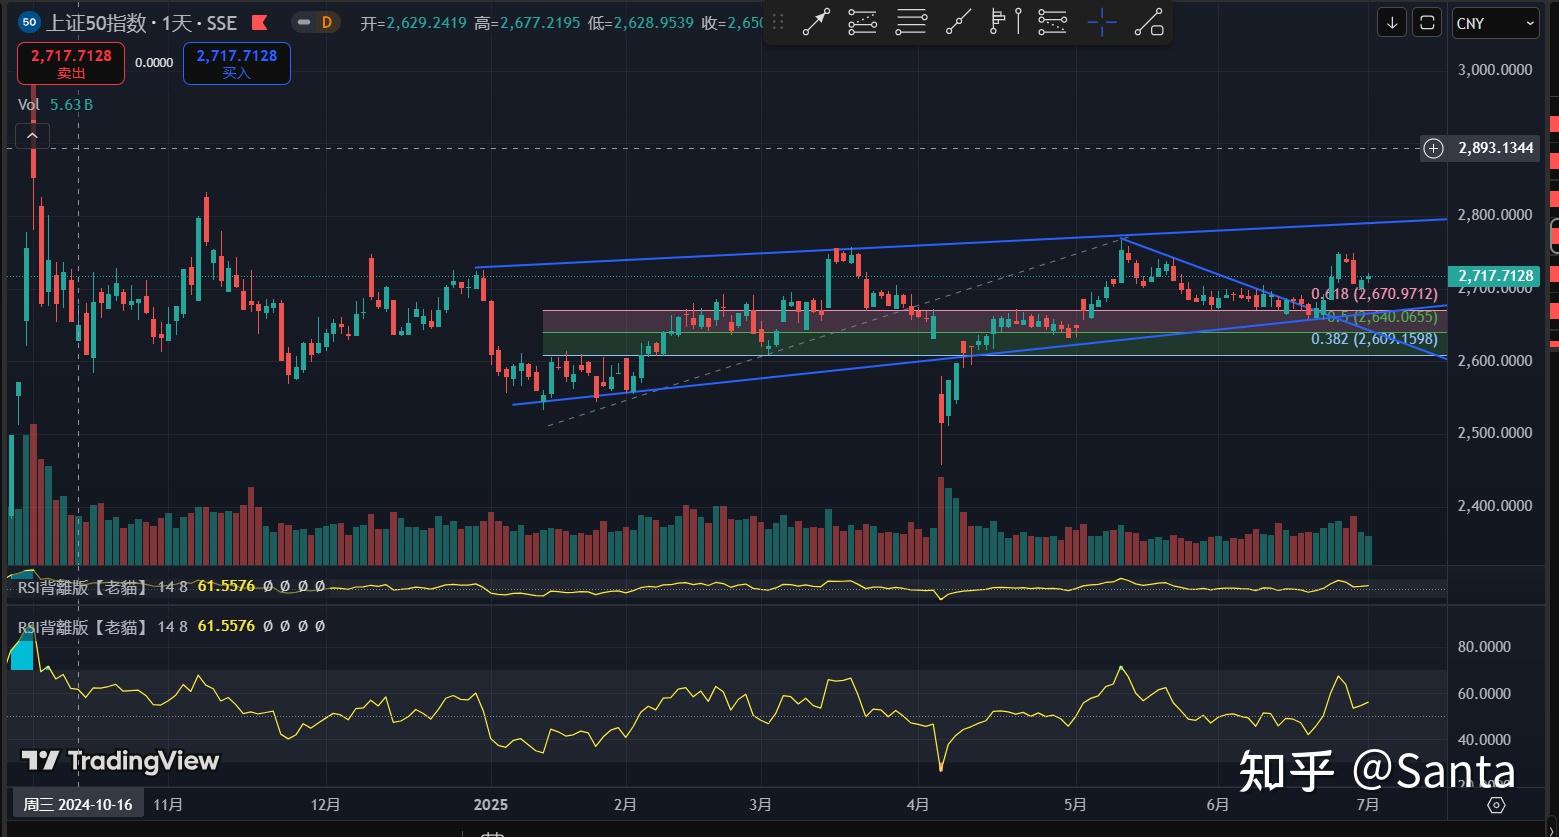Click the 2024-10-16 date label on time axis
This screenshot has width=1559, height=837.
[x=78, y=804]
